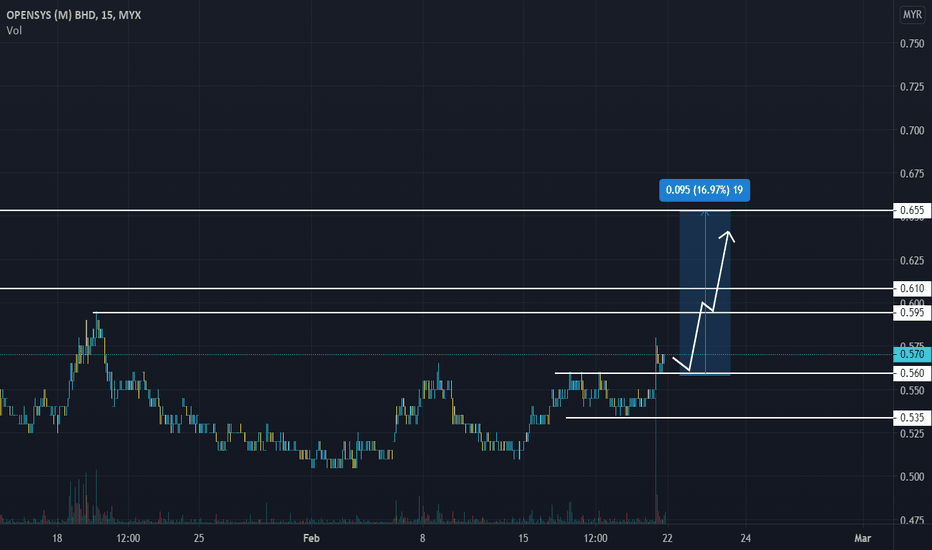Select the 0.595 price line label
Viewport: 932px width, 550px height.
click(x=912, y=313)
